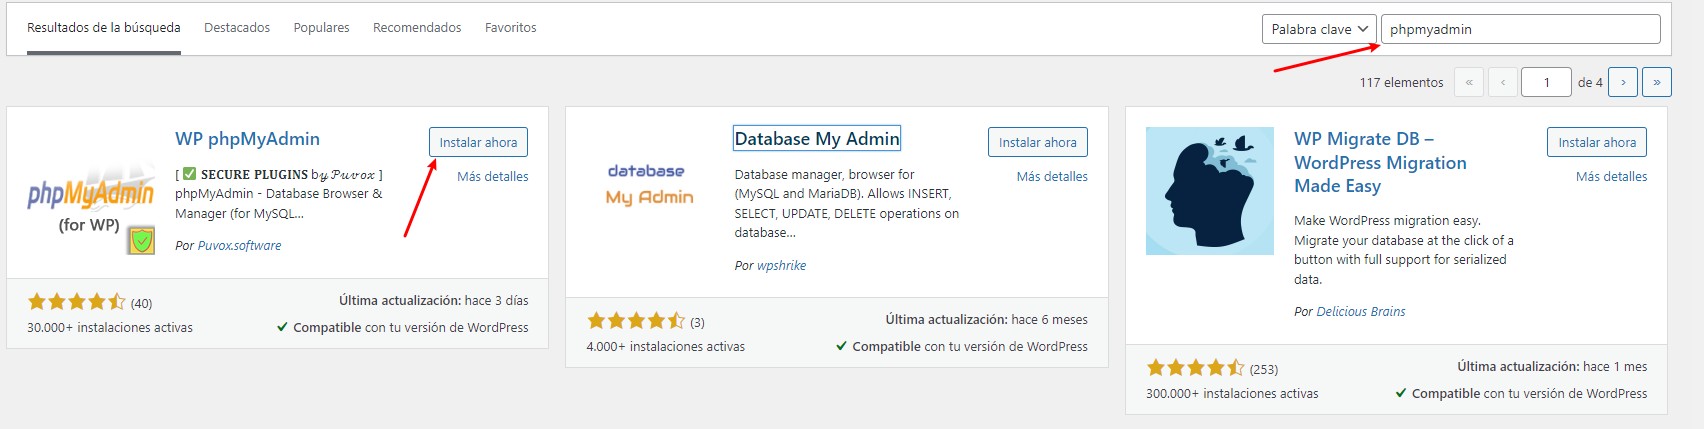Click the Database My Admin plugin icon
This screenshot has height=429, width=1704.
click(649, 185)
